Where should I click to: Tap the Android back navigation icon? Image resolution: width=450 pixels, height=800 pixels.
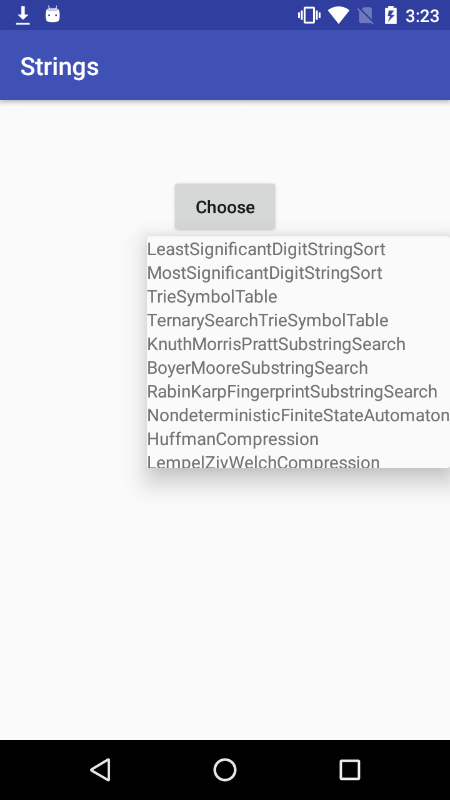click(101, 769)
